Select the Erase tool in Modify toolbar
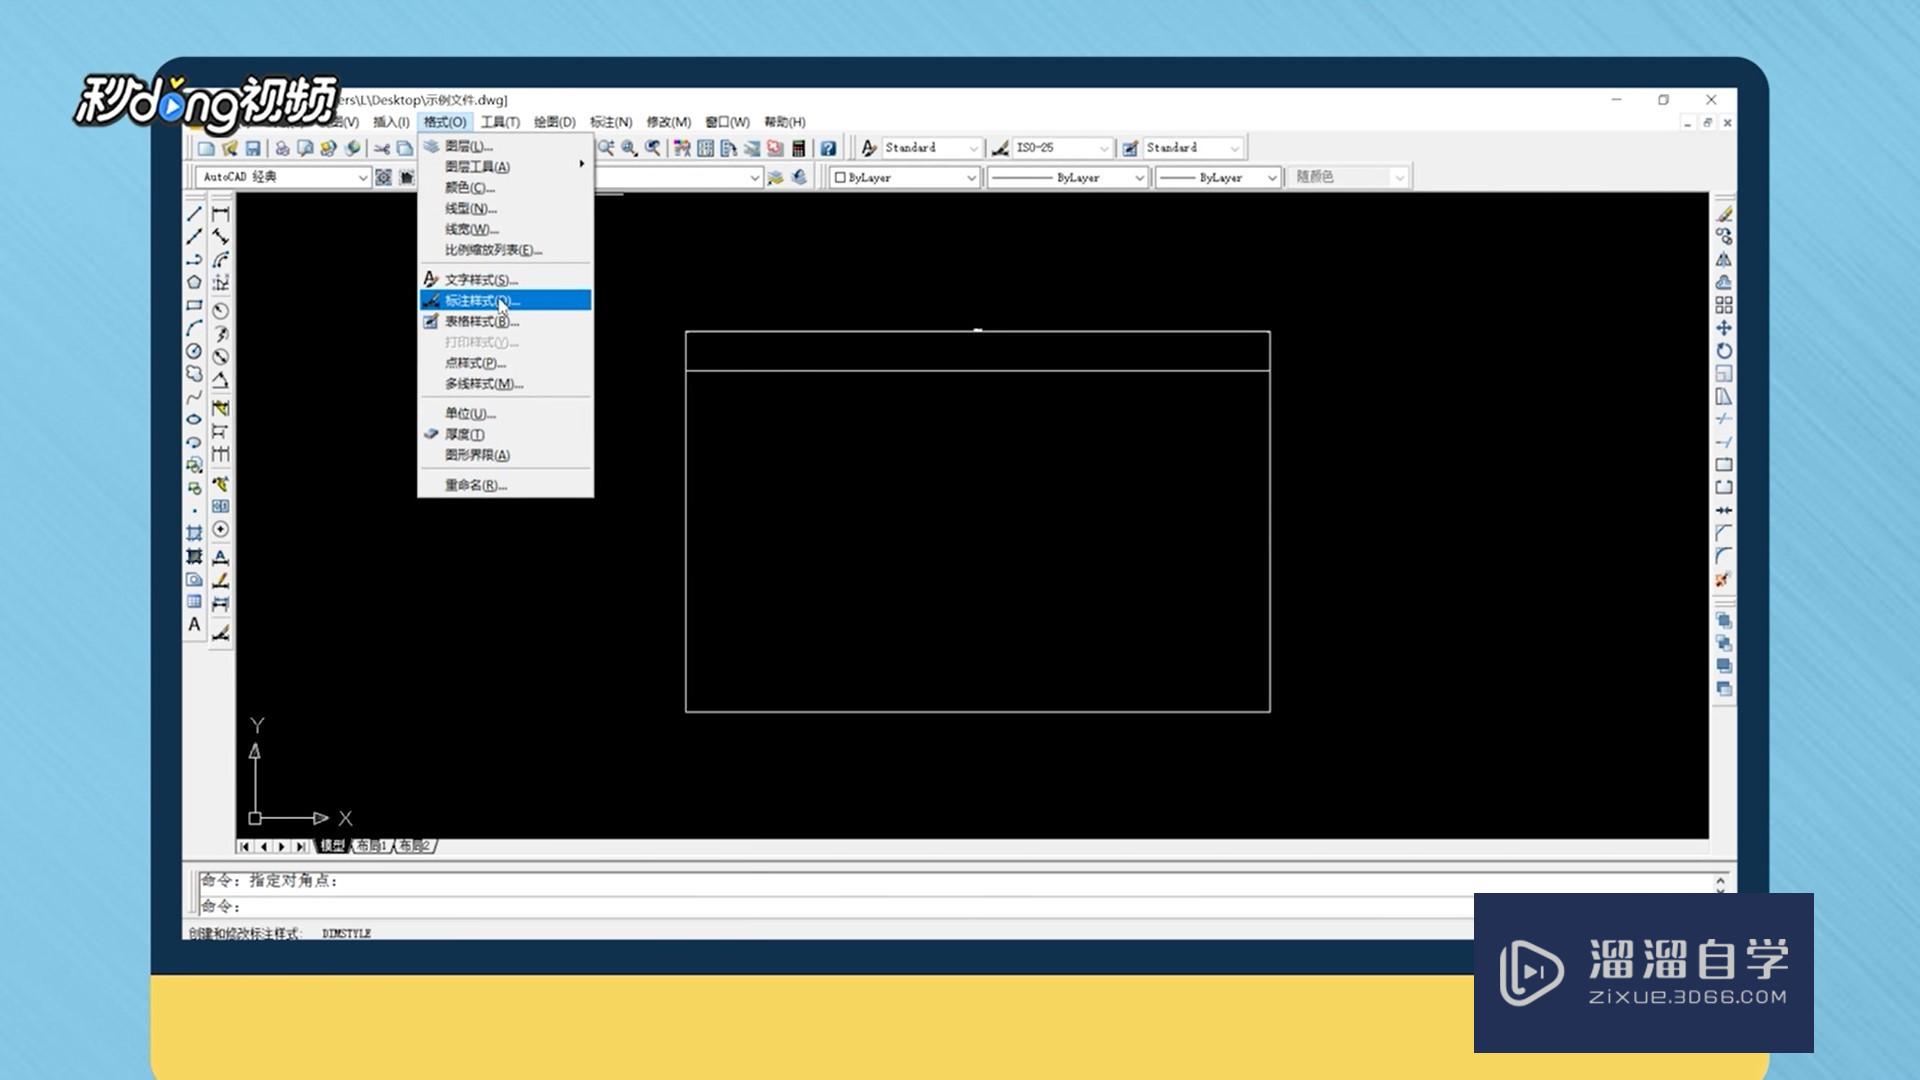Image resolution: width=1920 pixels, height=1080 pixels. point(1724,214)
